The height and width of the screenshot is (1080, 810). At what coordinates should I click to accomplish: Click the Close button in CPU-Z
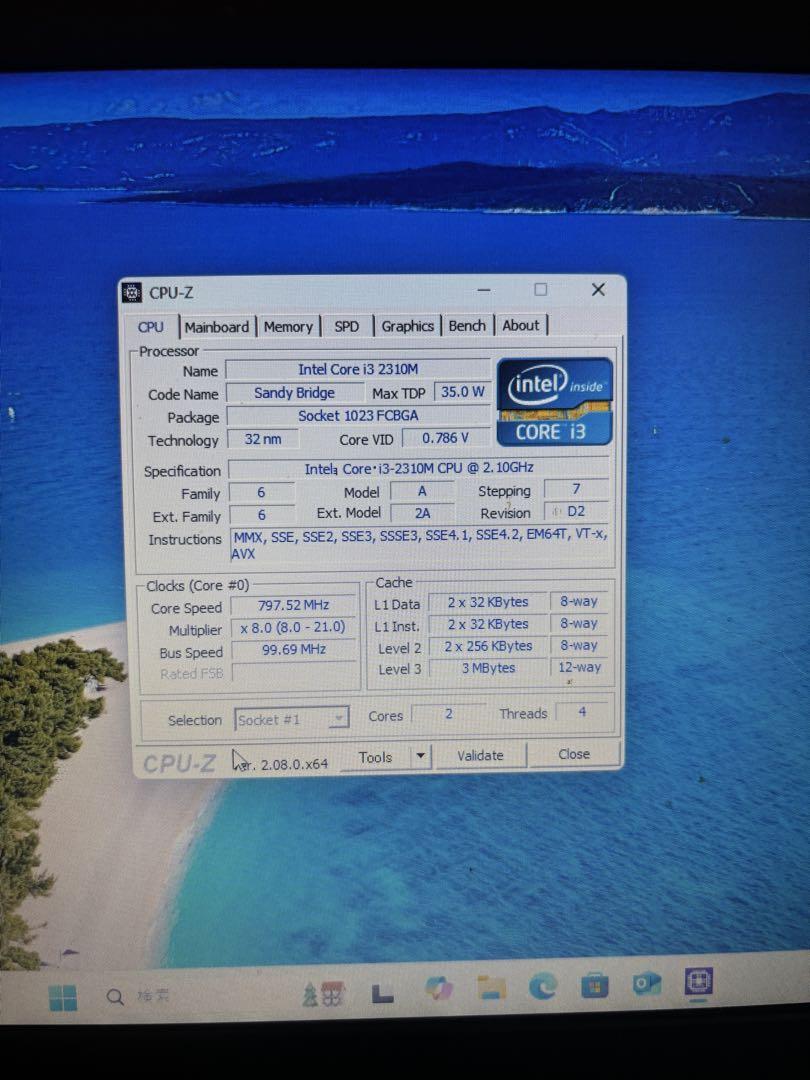tap(574, 754)
